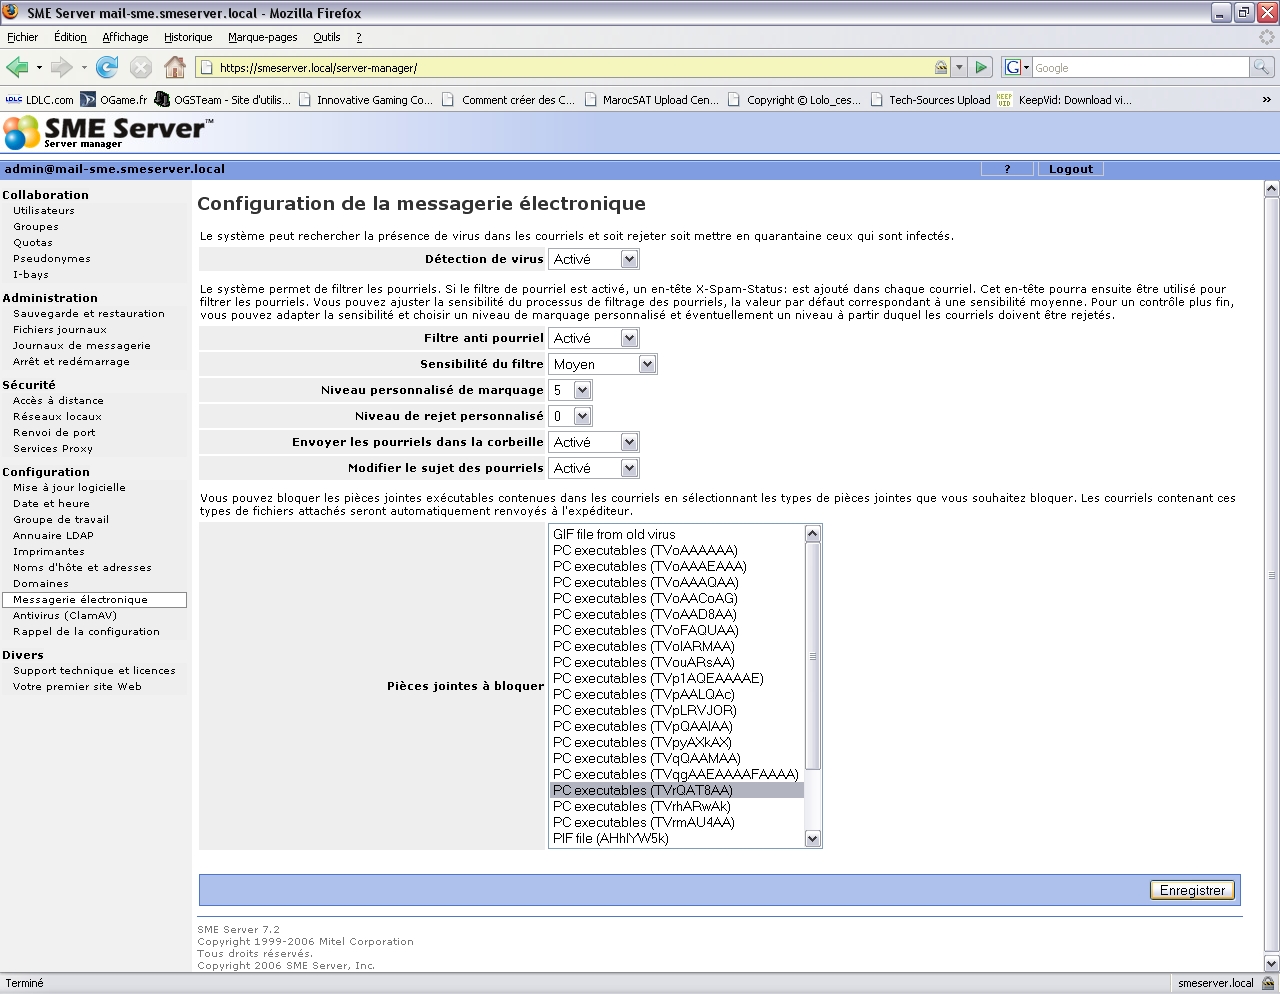This screenshot has height=994, width=1280.
Task: Click the attachment list scroll down arrow
Action: (x=813, y=839)
